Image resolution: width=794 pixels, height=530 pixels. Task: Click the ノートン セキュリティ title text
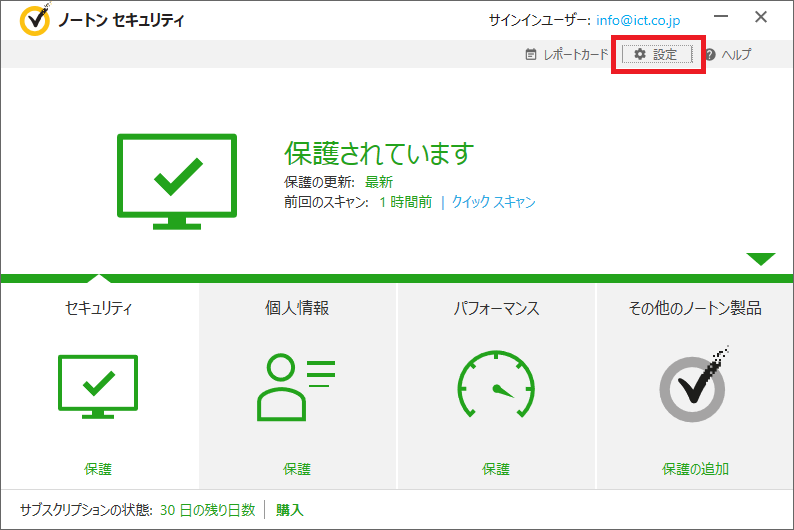pyautogui.click(x=121, y=20)
